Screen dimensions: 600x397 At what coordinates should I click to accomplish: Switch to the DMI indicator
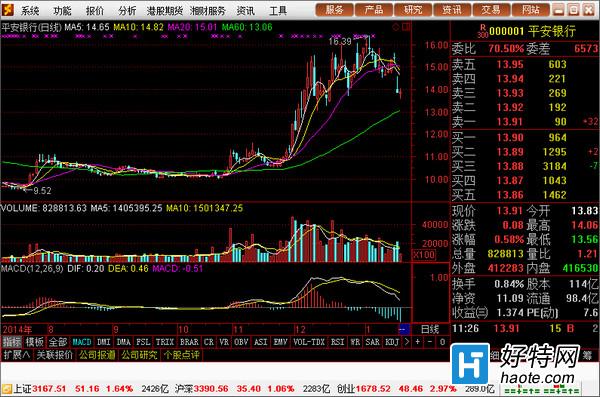pyautogui.click(x=104, y=342)
